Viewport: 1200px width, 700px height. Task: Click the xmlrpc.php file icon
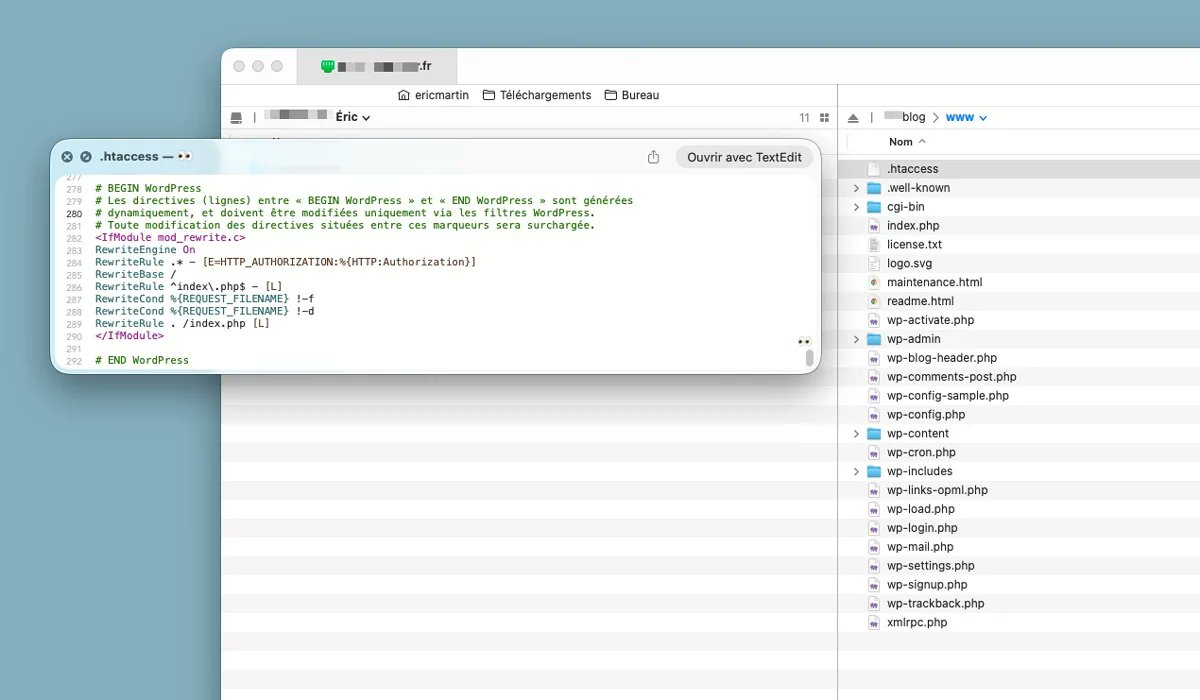[x=874, y=622]
